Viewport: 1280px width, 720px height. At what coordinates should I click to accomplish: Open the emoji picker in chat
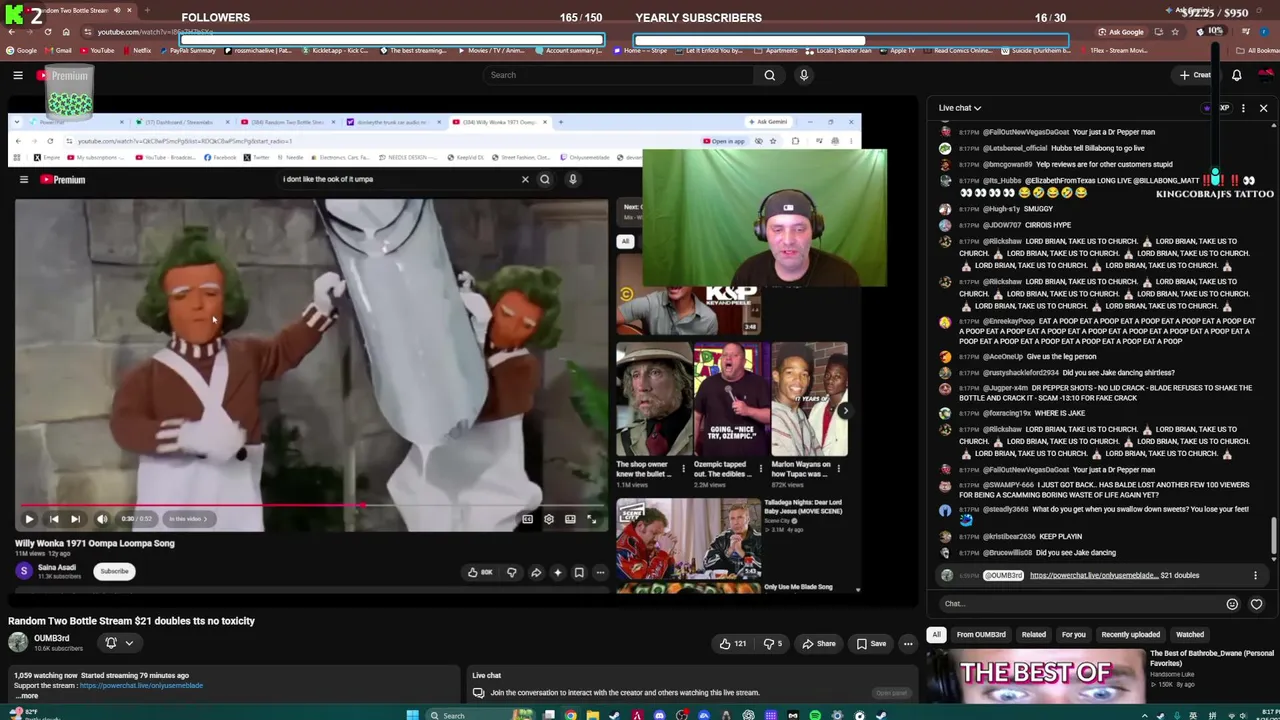pos(1232,604)
